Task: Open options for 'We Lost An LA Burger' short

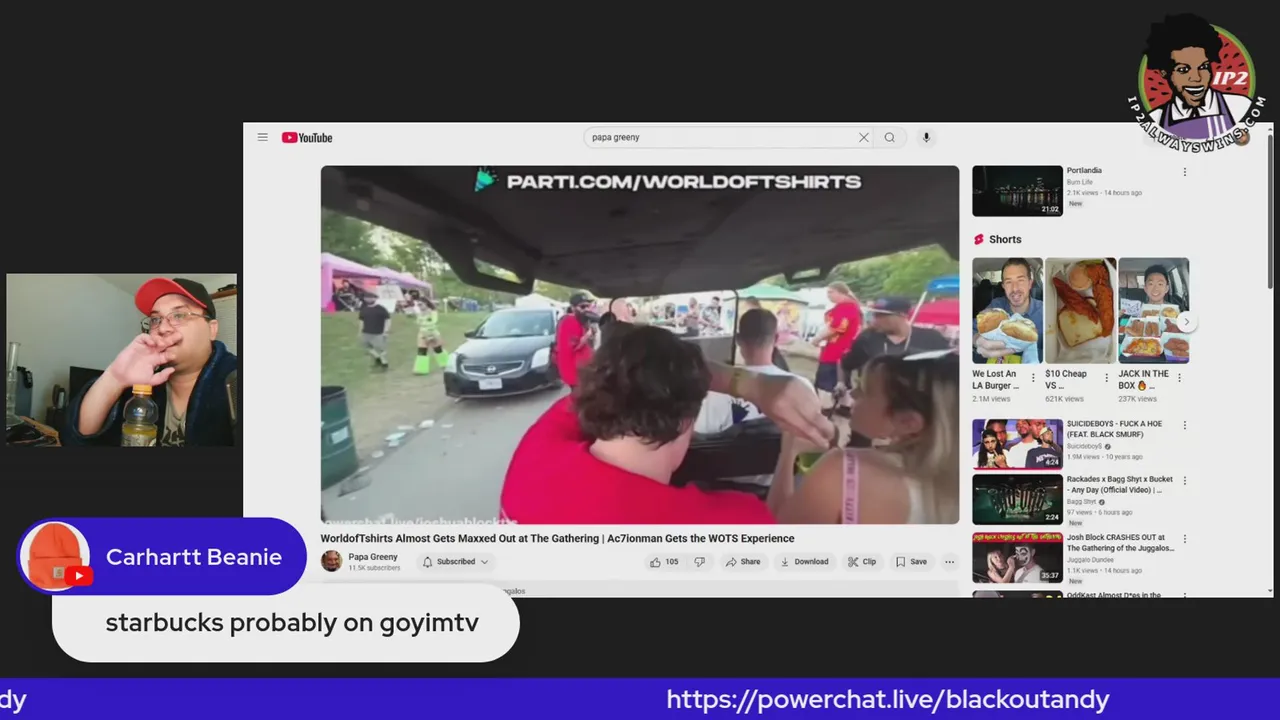Action: (x=1033, y=378)
